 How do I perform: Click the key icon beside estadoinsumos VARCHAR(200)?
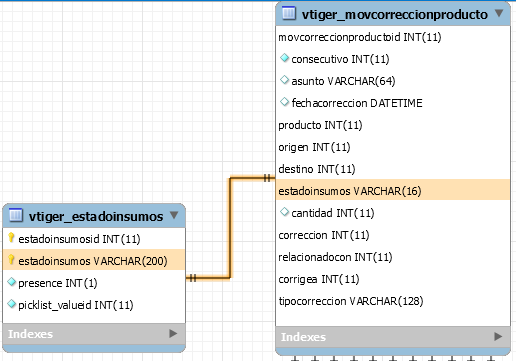click(11, 260)
